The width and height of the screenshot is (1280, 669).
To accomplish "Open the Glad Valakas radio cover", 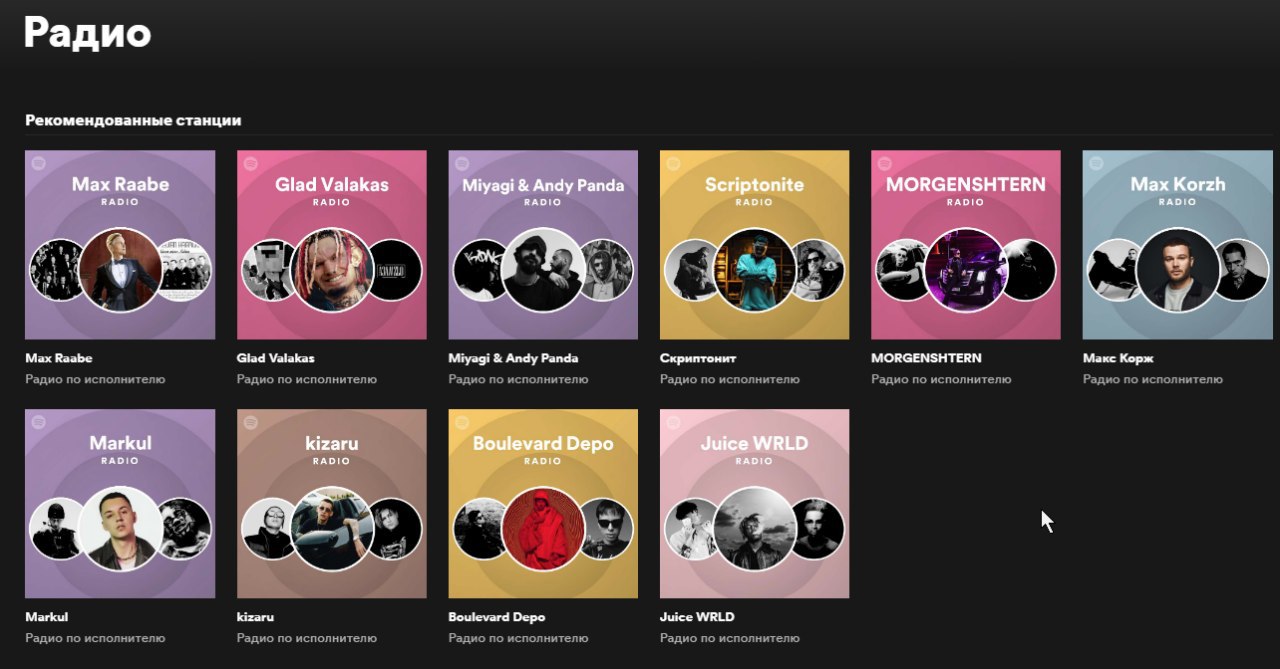I will (x=332, y=245).
